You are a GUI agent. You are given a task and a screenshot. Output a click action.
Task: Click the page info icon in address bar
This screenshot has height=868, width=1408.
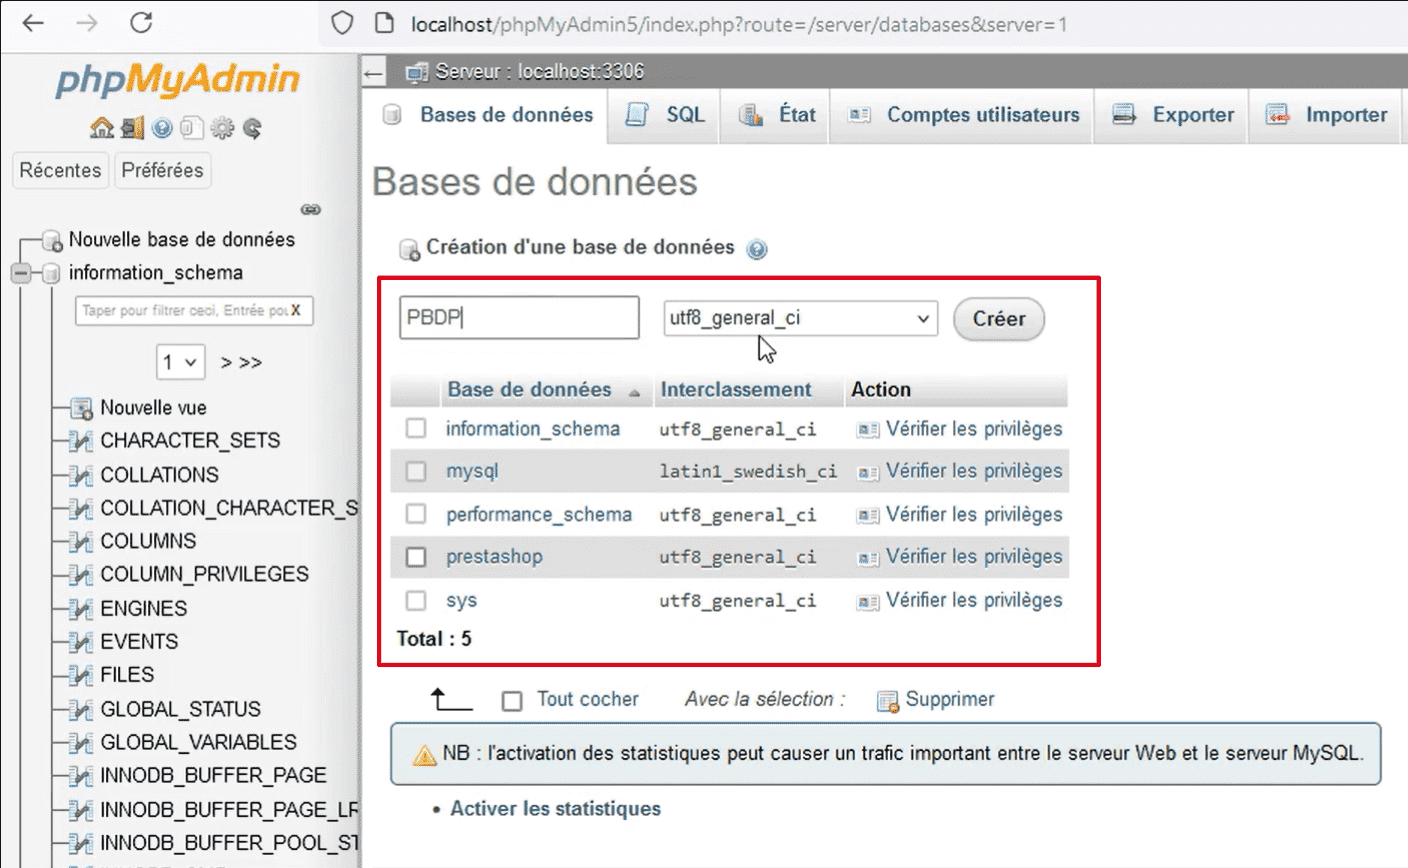coord(384,23)
